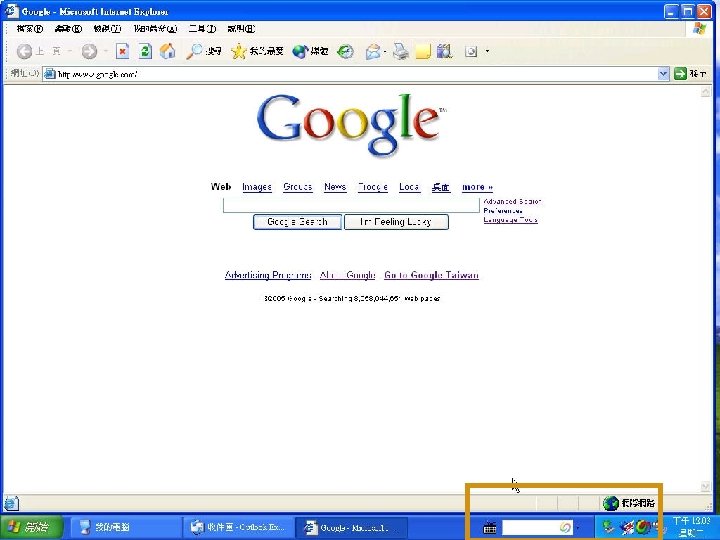Click the white taskbar deskbar input field
The height and width of the screenshot is (540, 720).
tap(537, 527)
